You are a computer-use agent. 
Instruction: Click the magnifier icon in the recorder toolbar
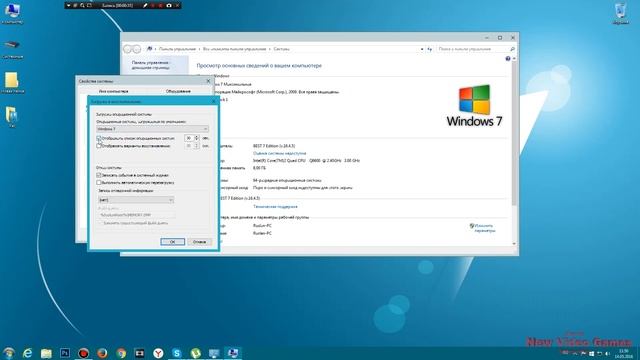click(x=82, y=5)
